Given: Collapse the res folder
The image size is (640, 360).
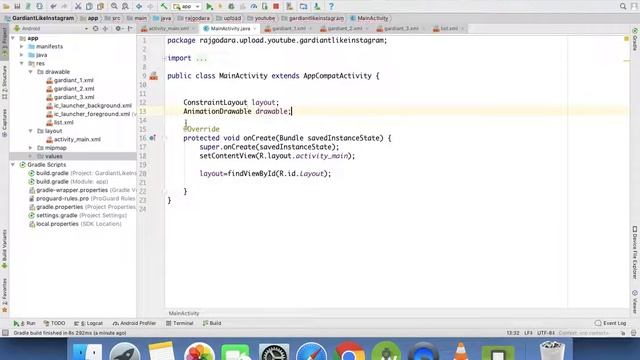Looking at the screenshot, I should pos(22,63).
